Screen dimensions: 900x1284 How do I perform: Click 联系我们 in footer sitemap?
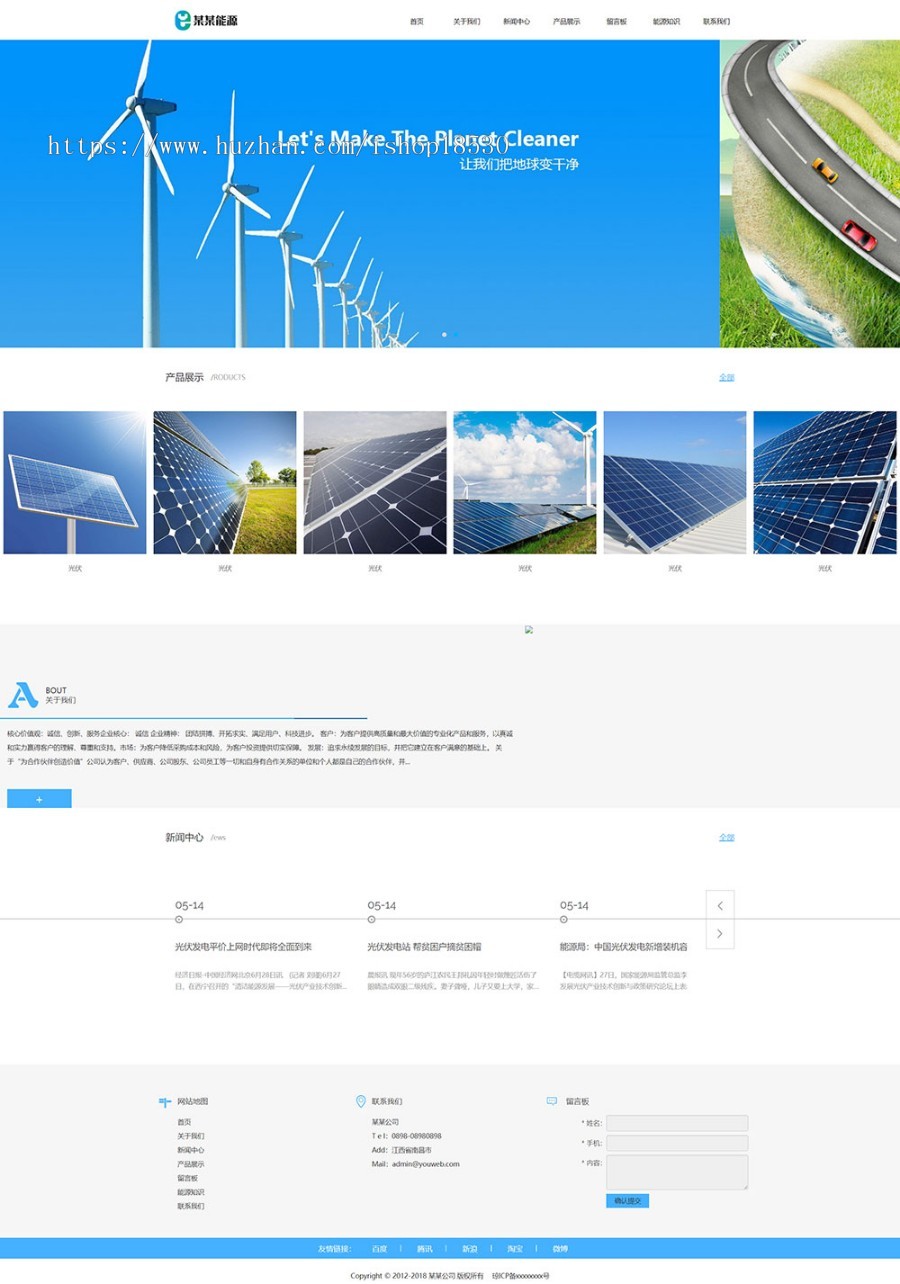coord(191,1206)
